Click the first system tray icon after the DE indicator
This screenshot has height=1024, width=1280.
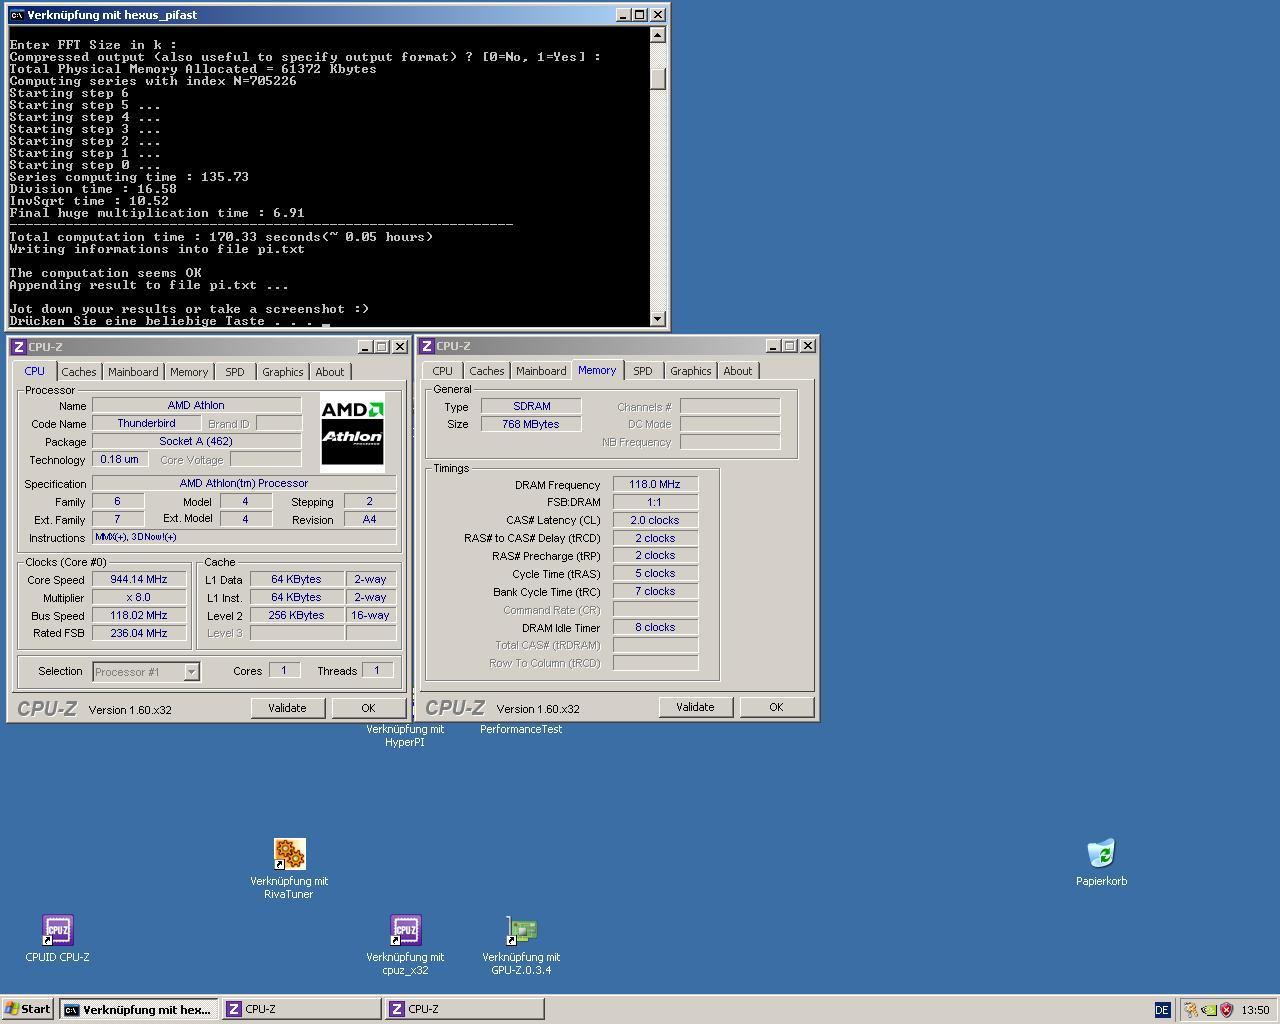point(1191,1010)
